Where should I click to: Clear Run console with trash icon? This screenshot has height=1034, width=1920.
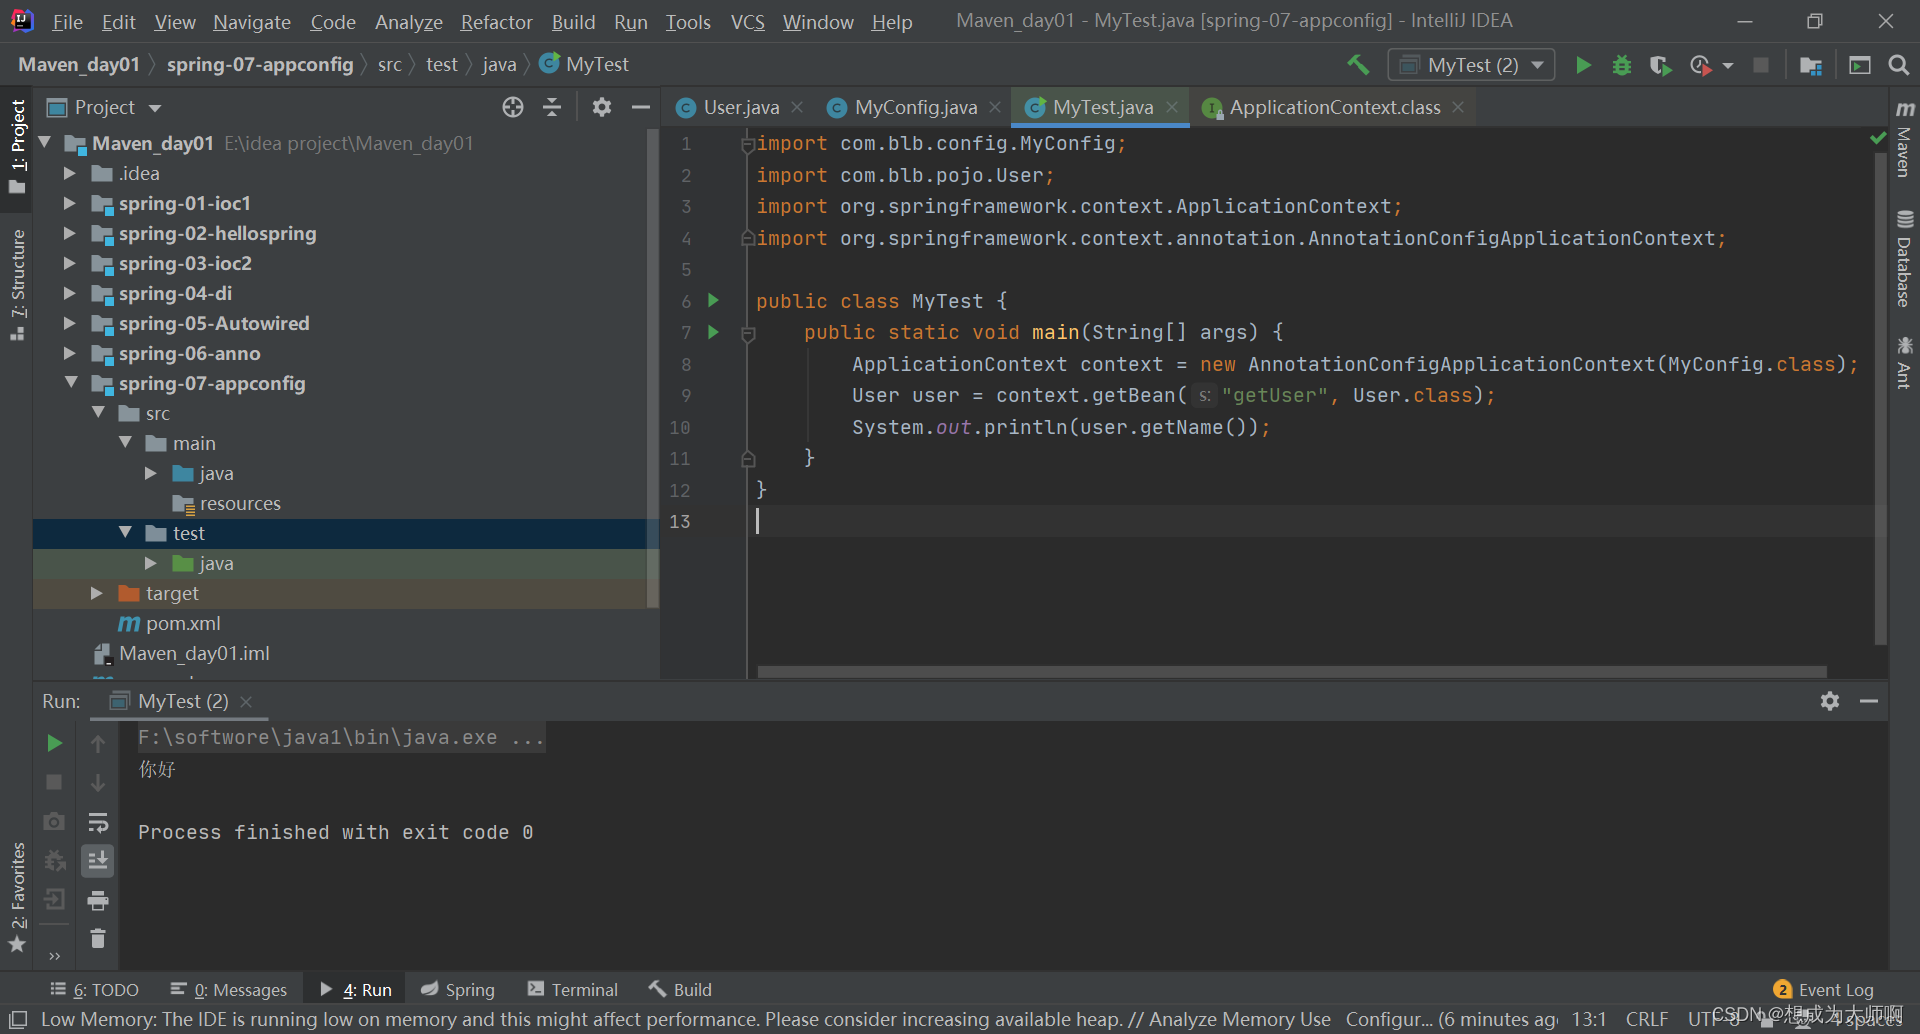98,939
